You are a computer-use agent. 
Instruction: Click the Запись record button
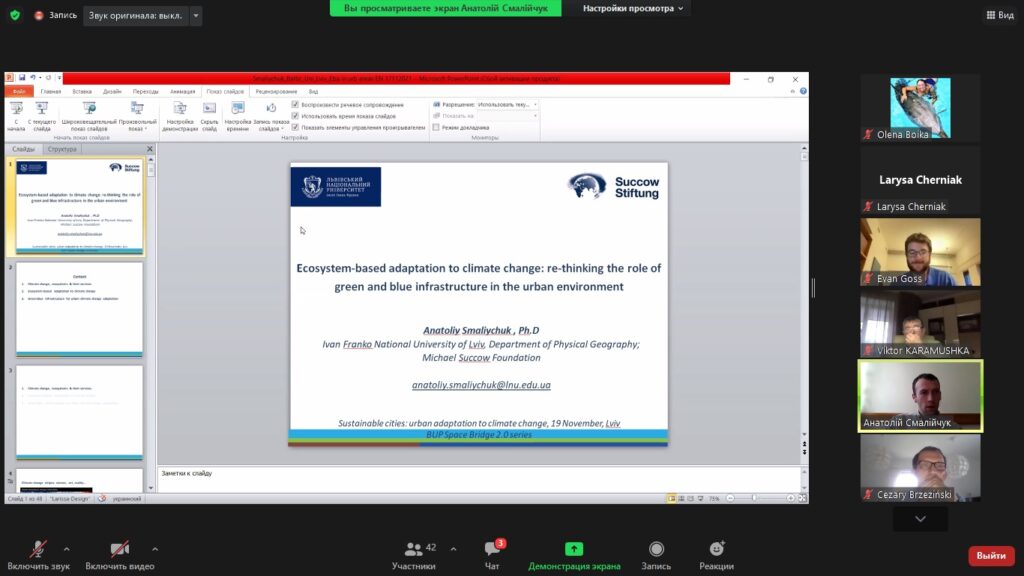(656, 555)
